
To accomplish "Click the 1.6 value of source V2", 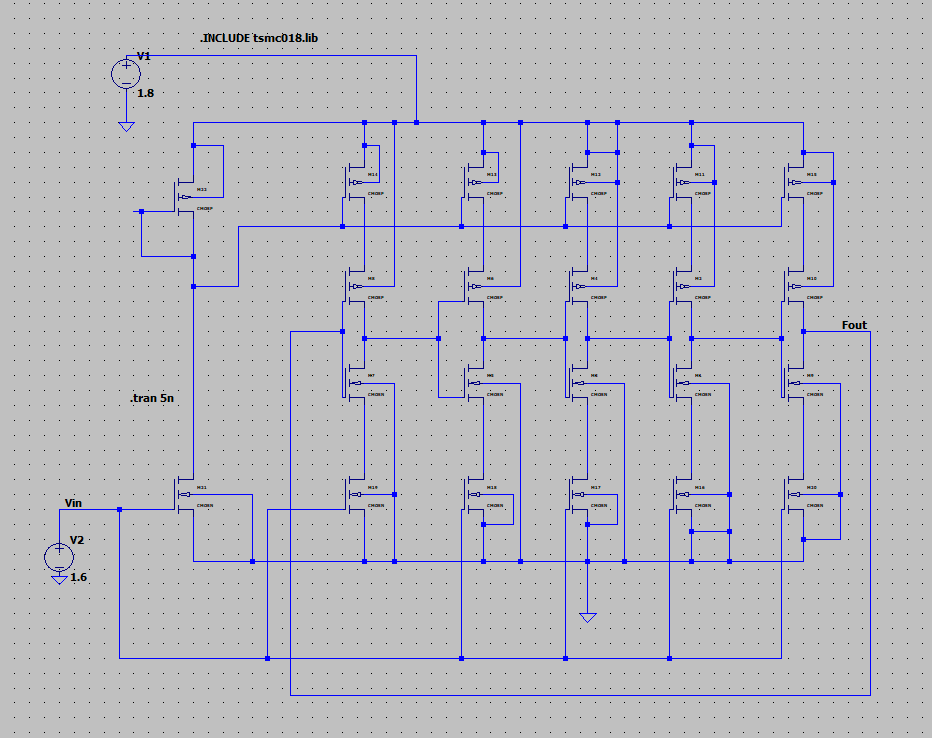I will pos(79,577).
